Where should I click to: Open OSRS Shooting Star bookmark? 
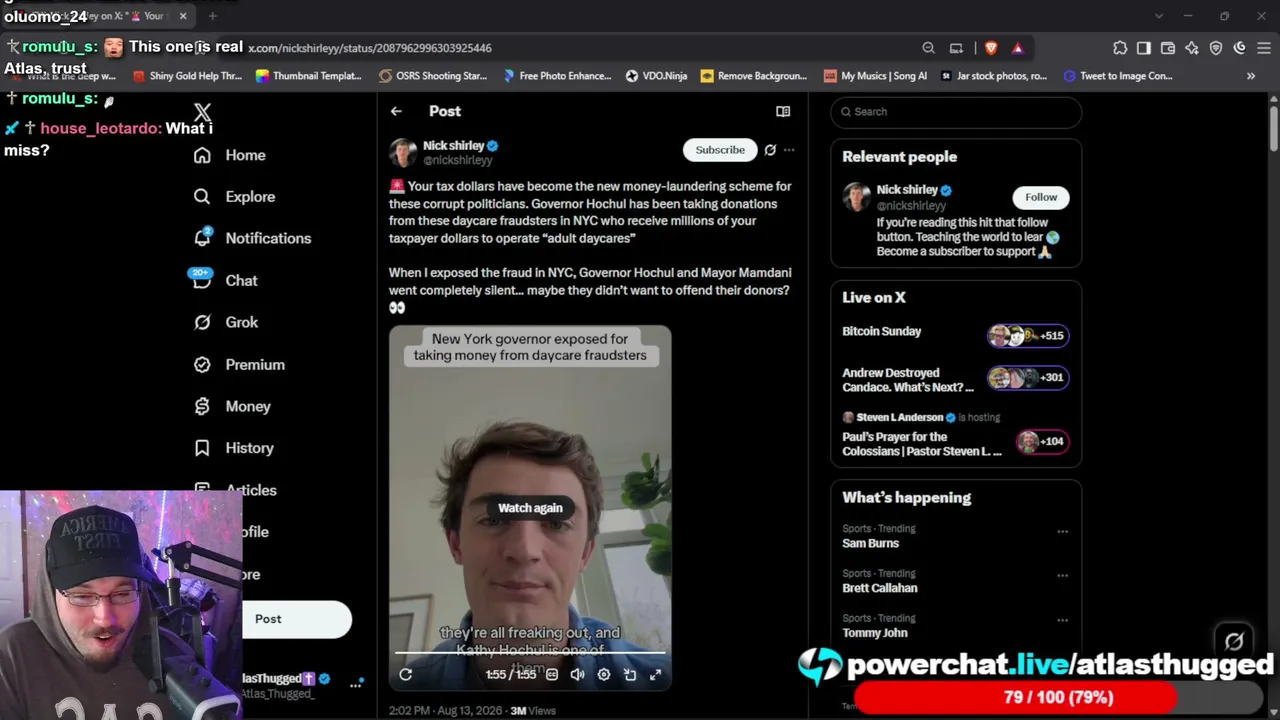point(433,76)
